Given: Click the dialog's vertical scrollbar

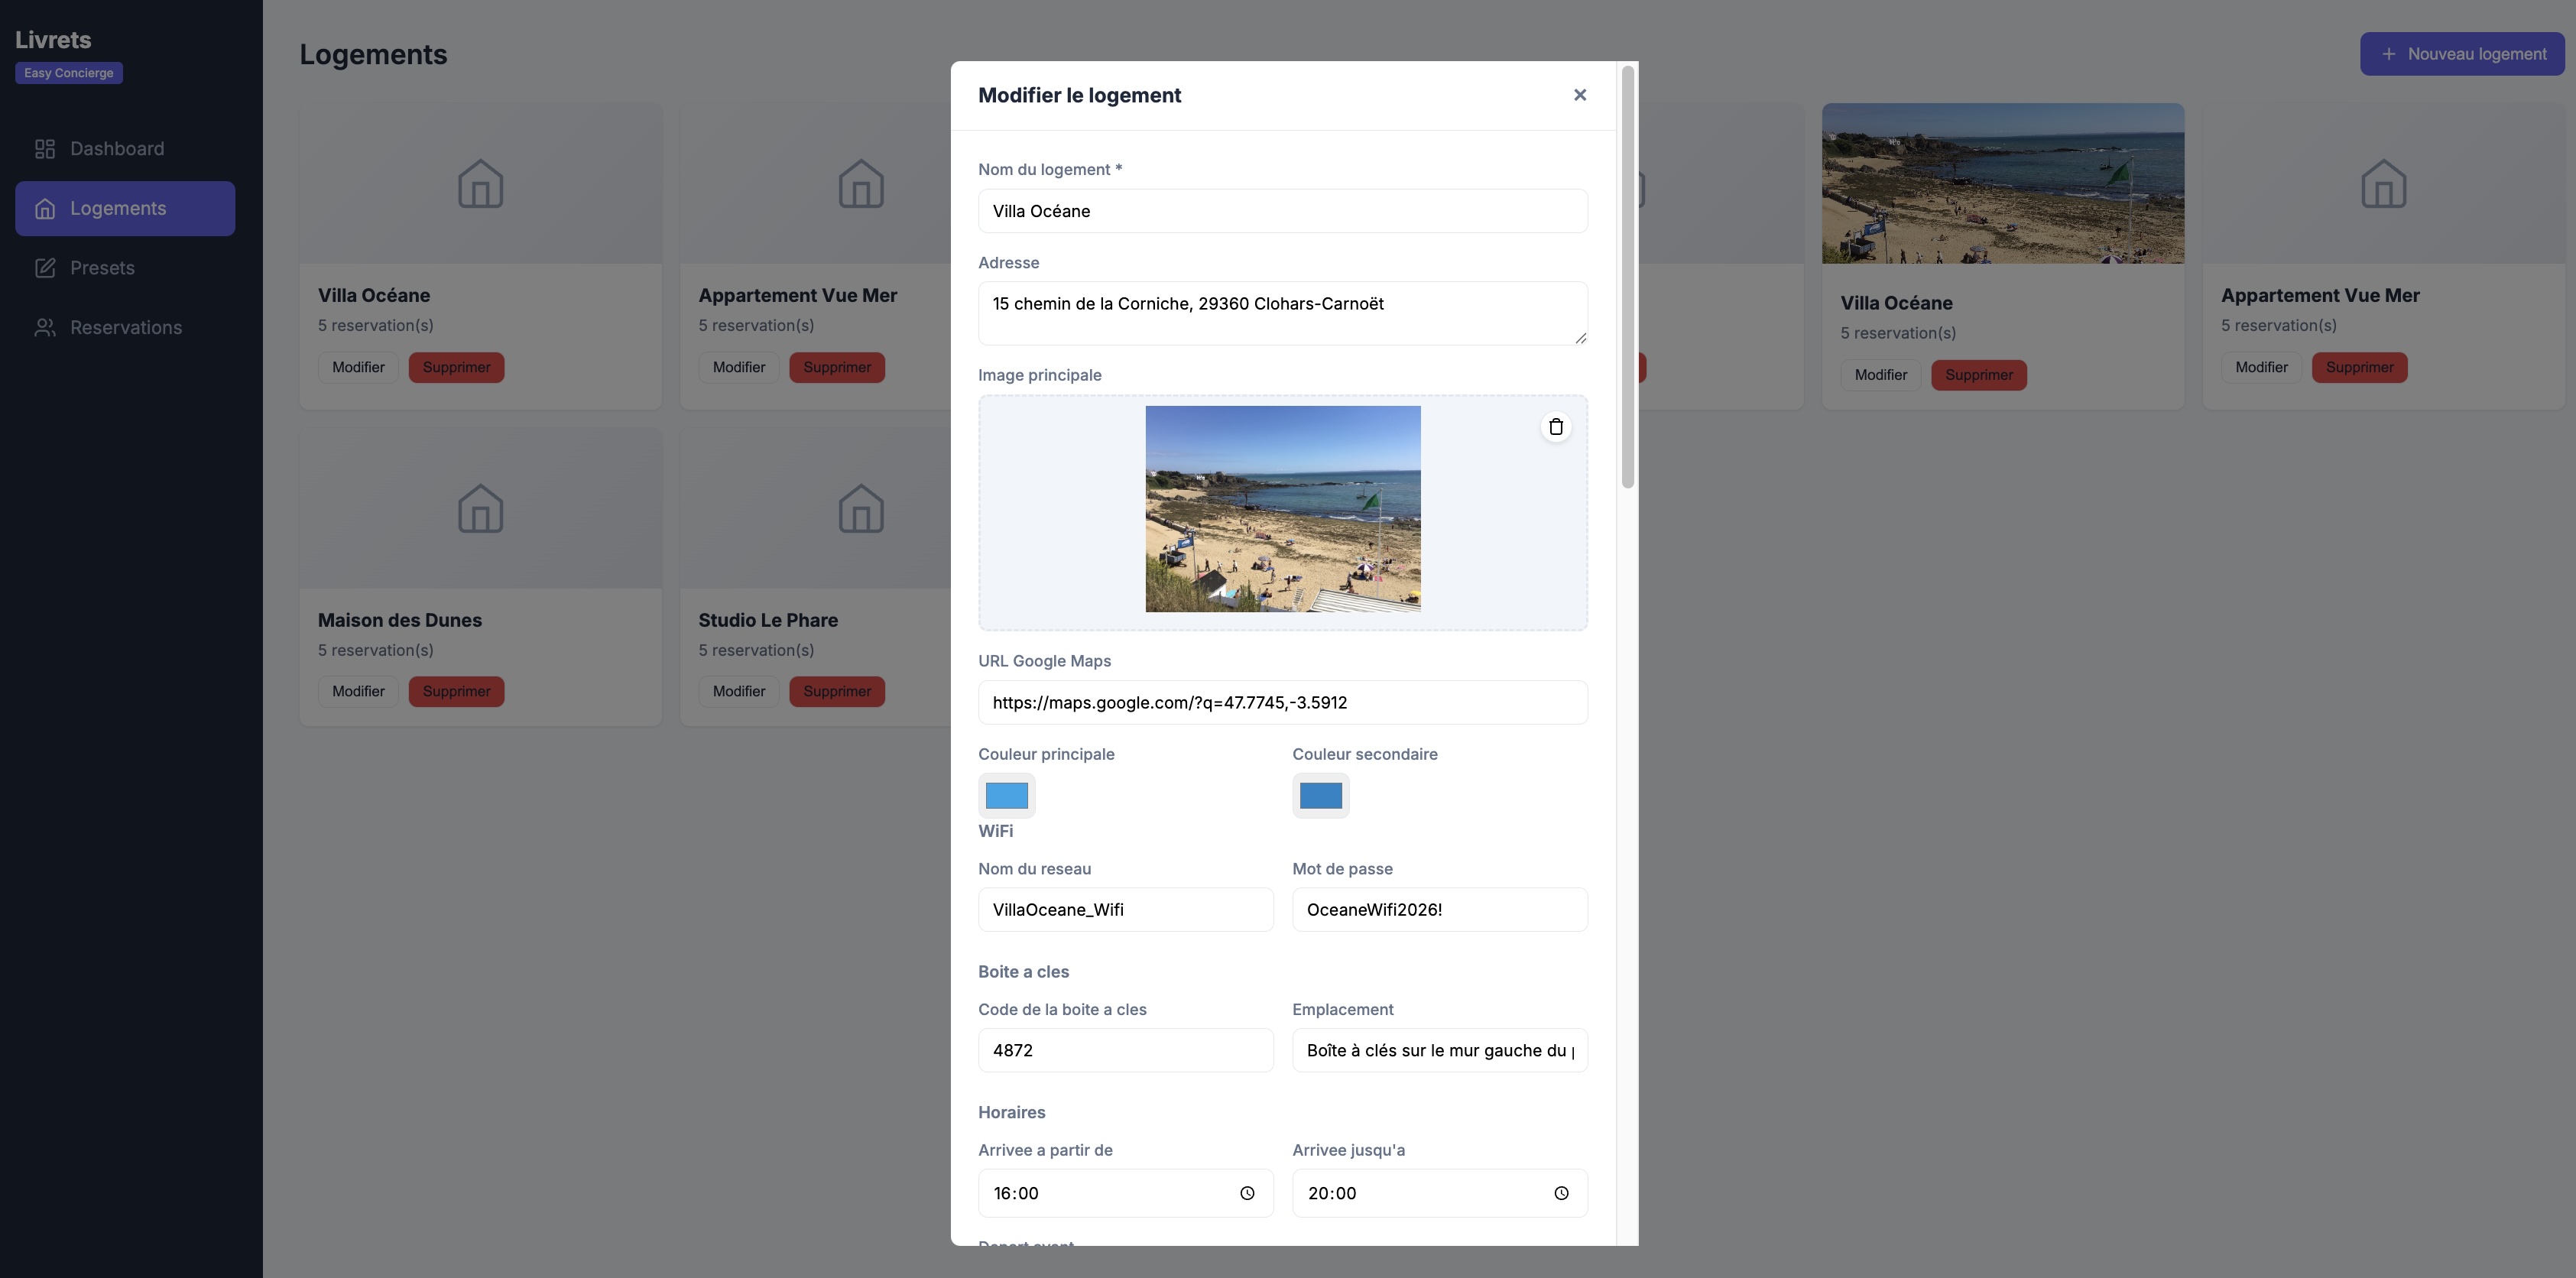Looking at the screenshot, I should coord(1627,277).
